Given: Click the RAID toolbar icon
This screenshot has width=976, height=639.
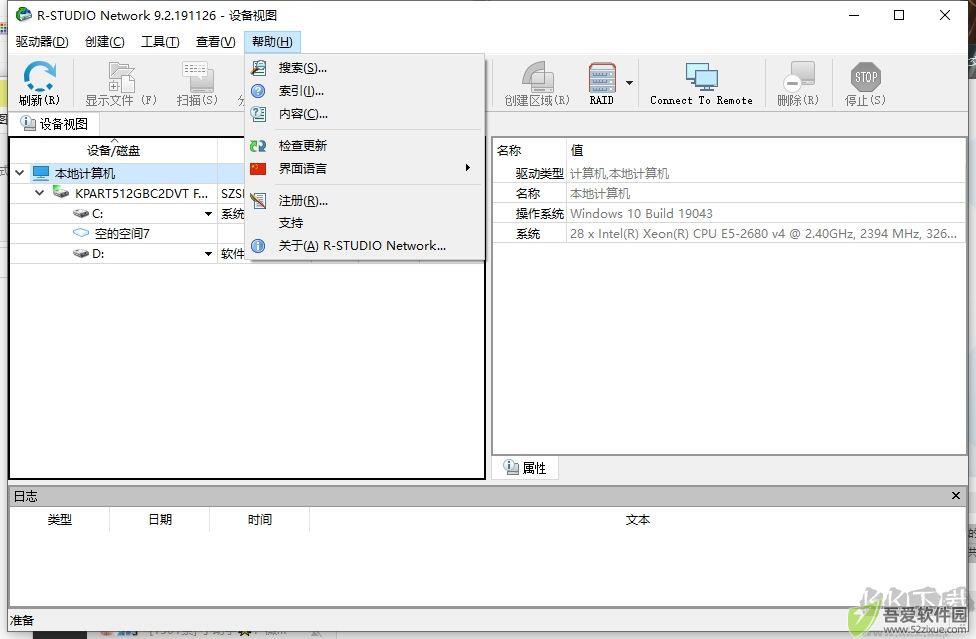Looking at the screenshot, I should [601, 83].
